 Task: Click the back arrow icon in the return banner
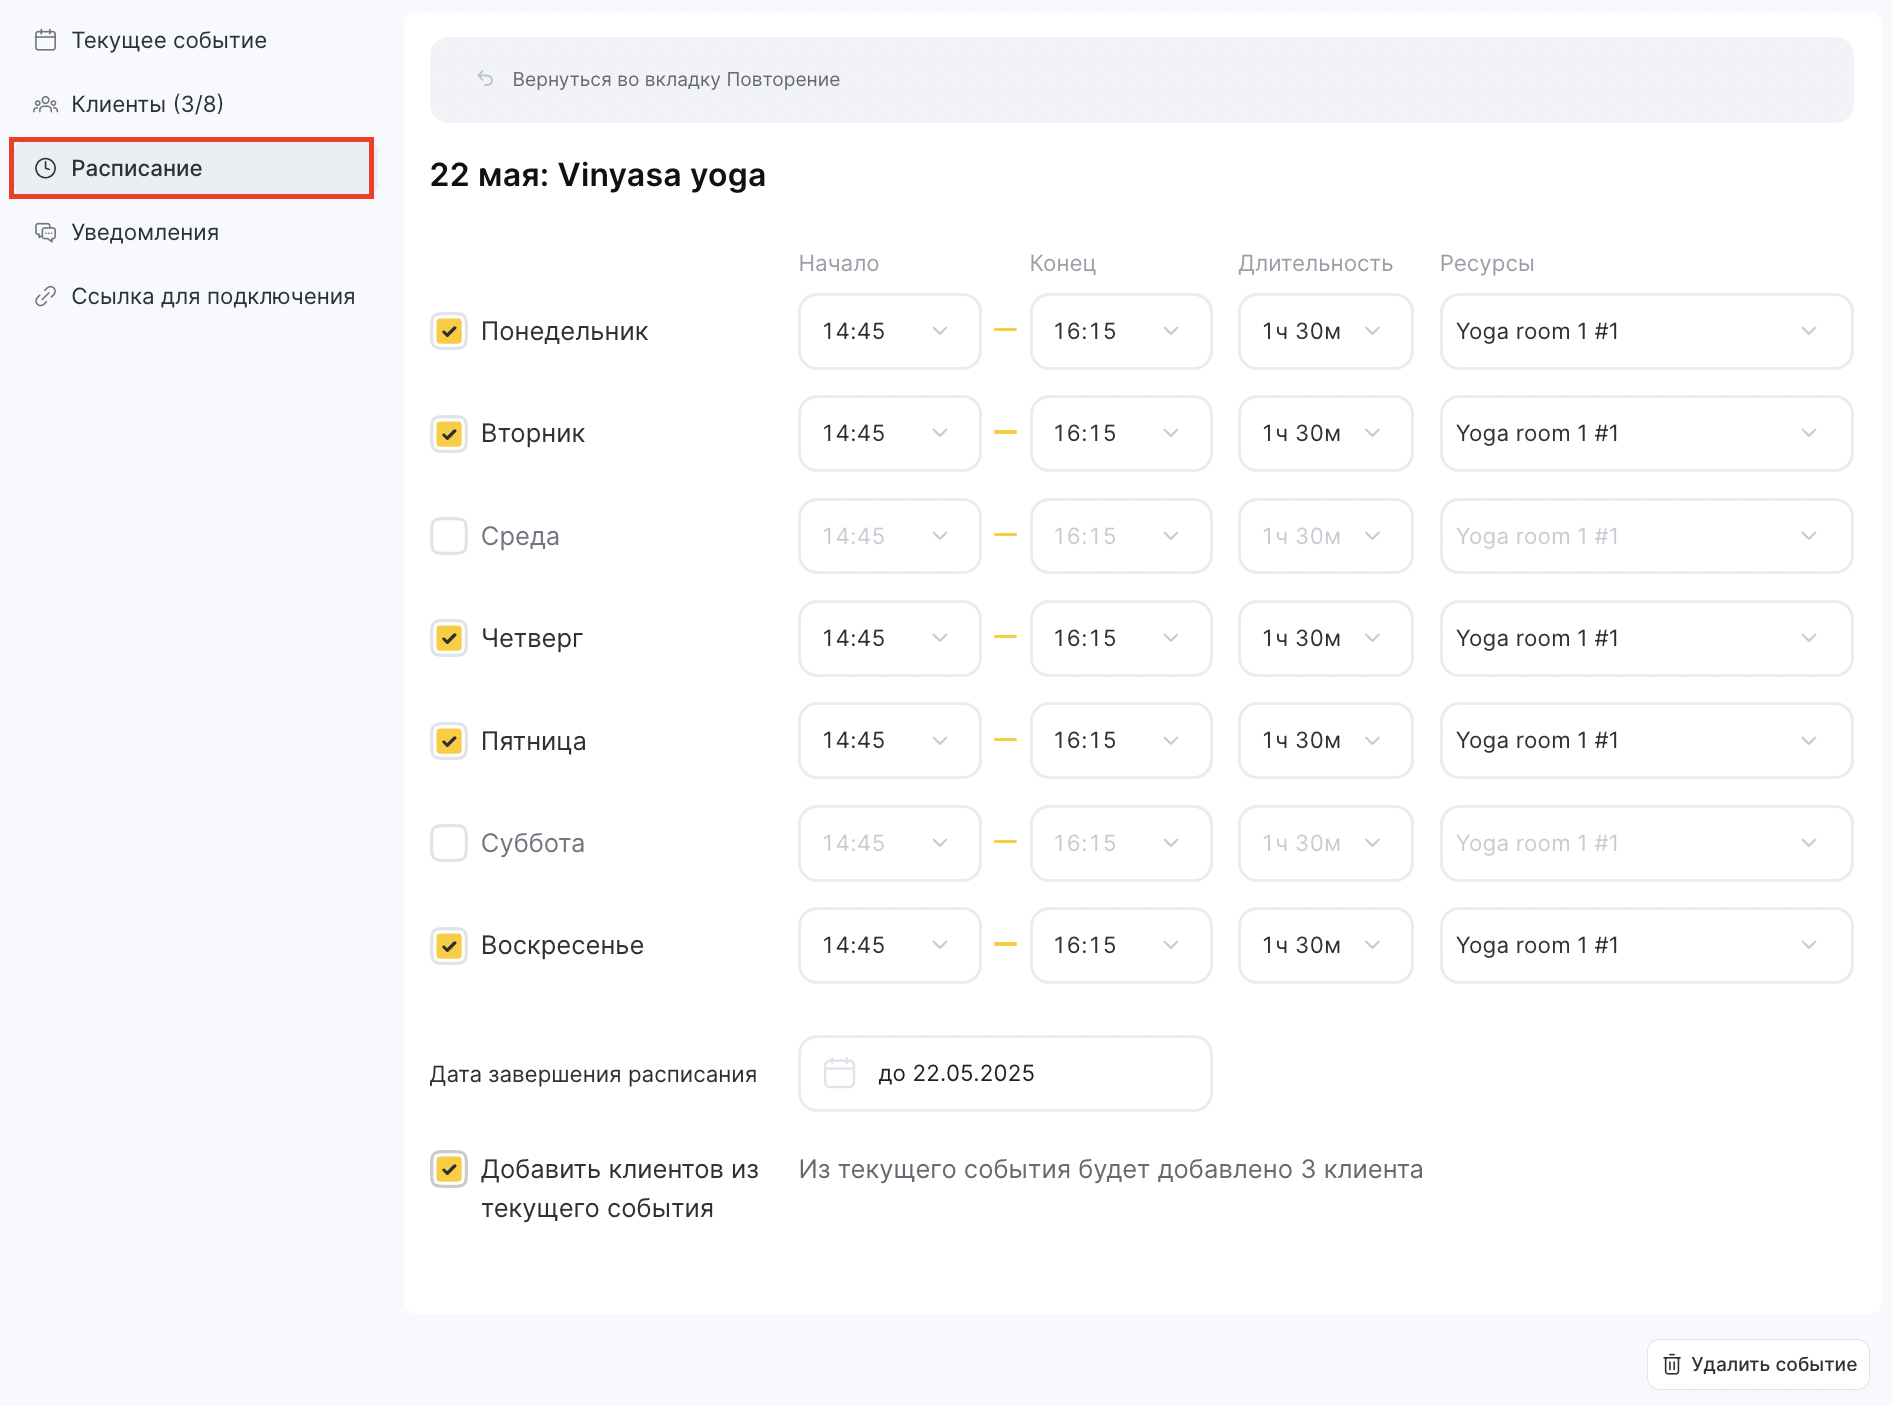pos(485,79)
